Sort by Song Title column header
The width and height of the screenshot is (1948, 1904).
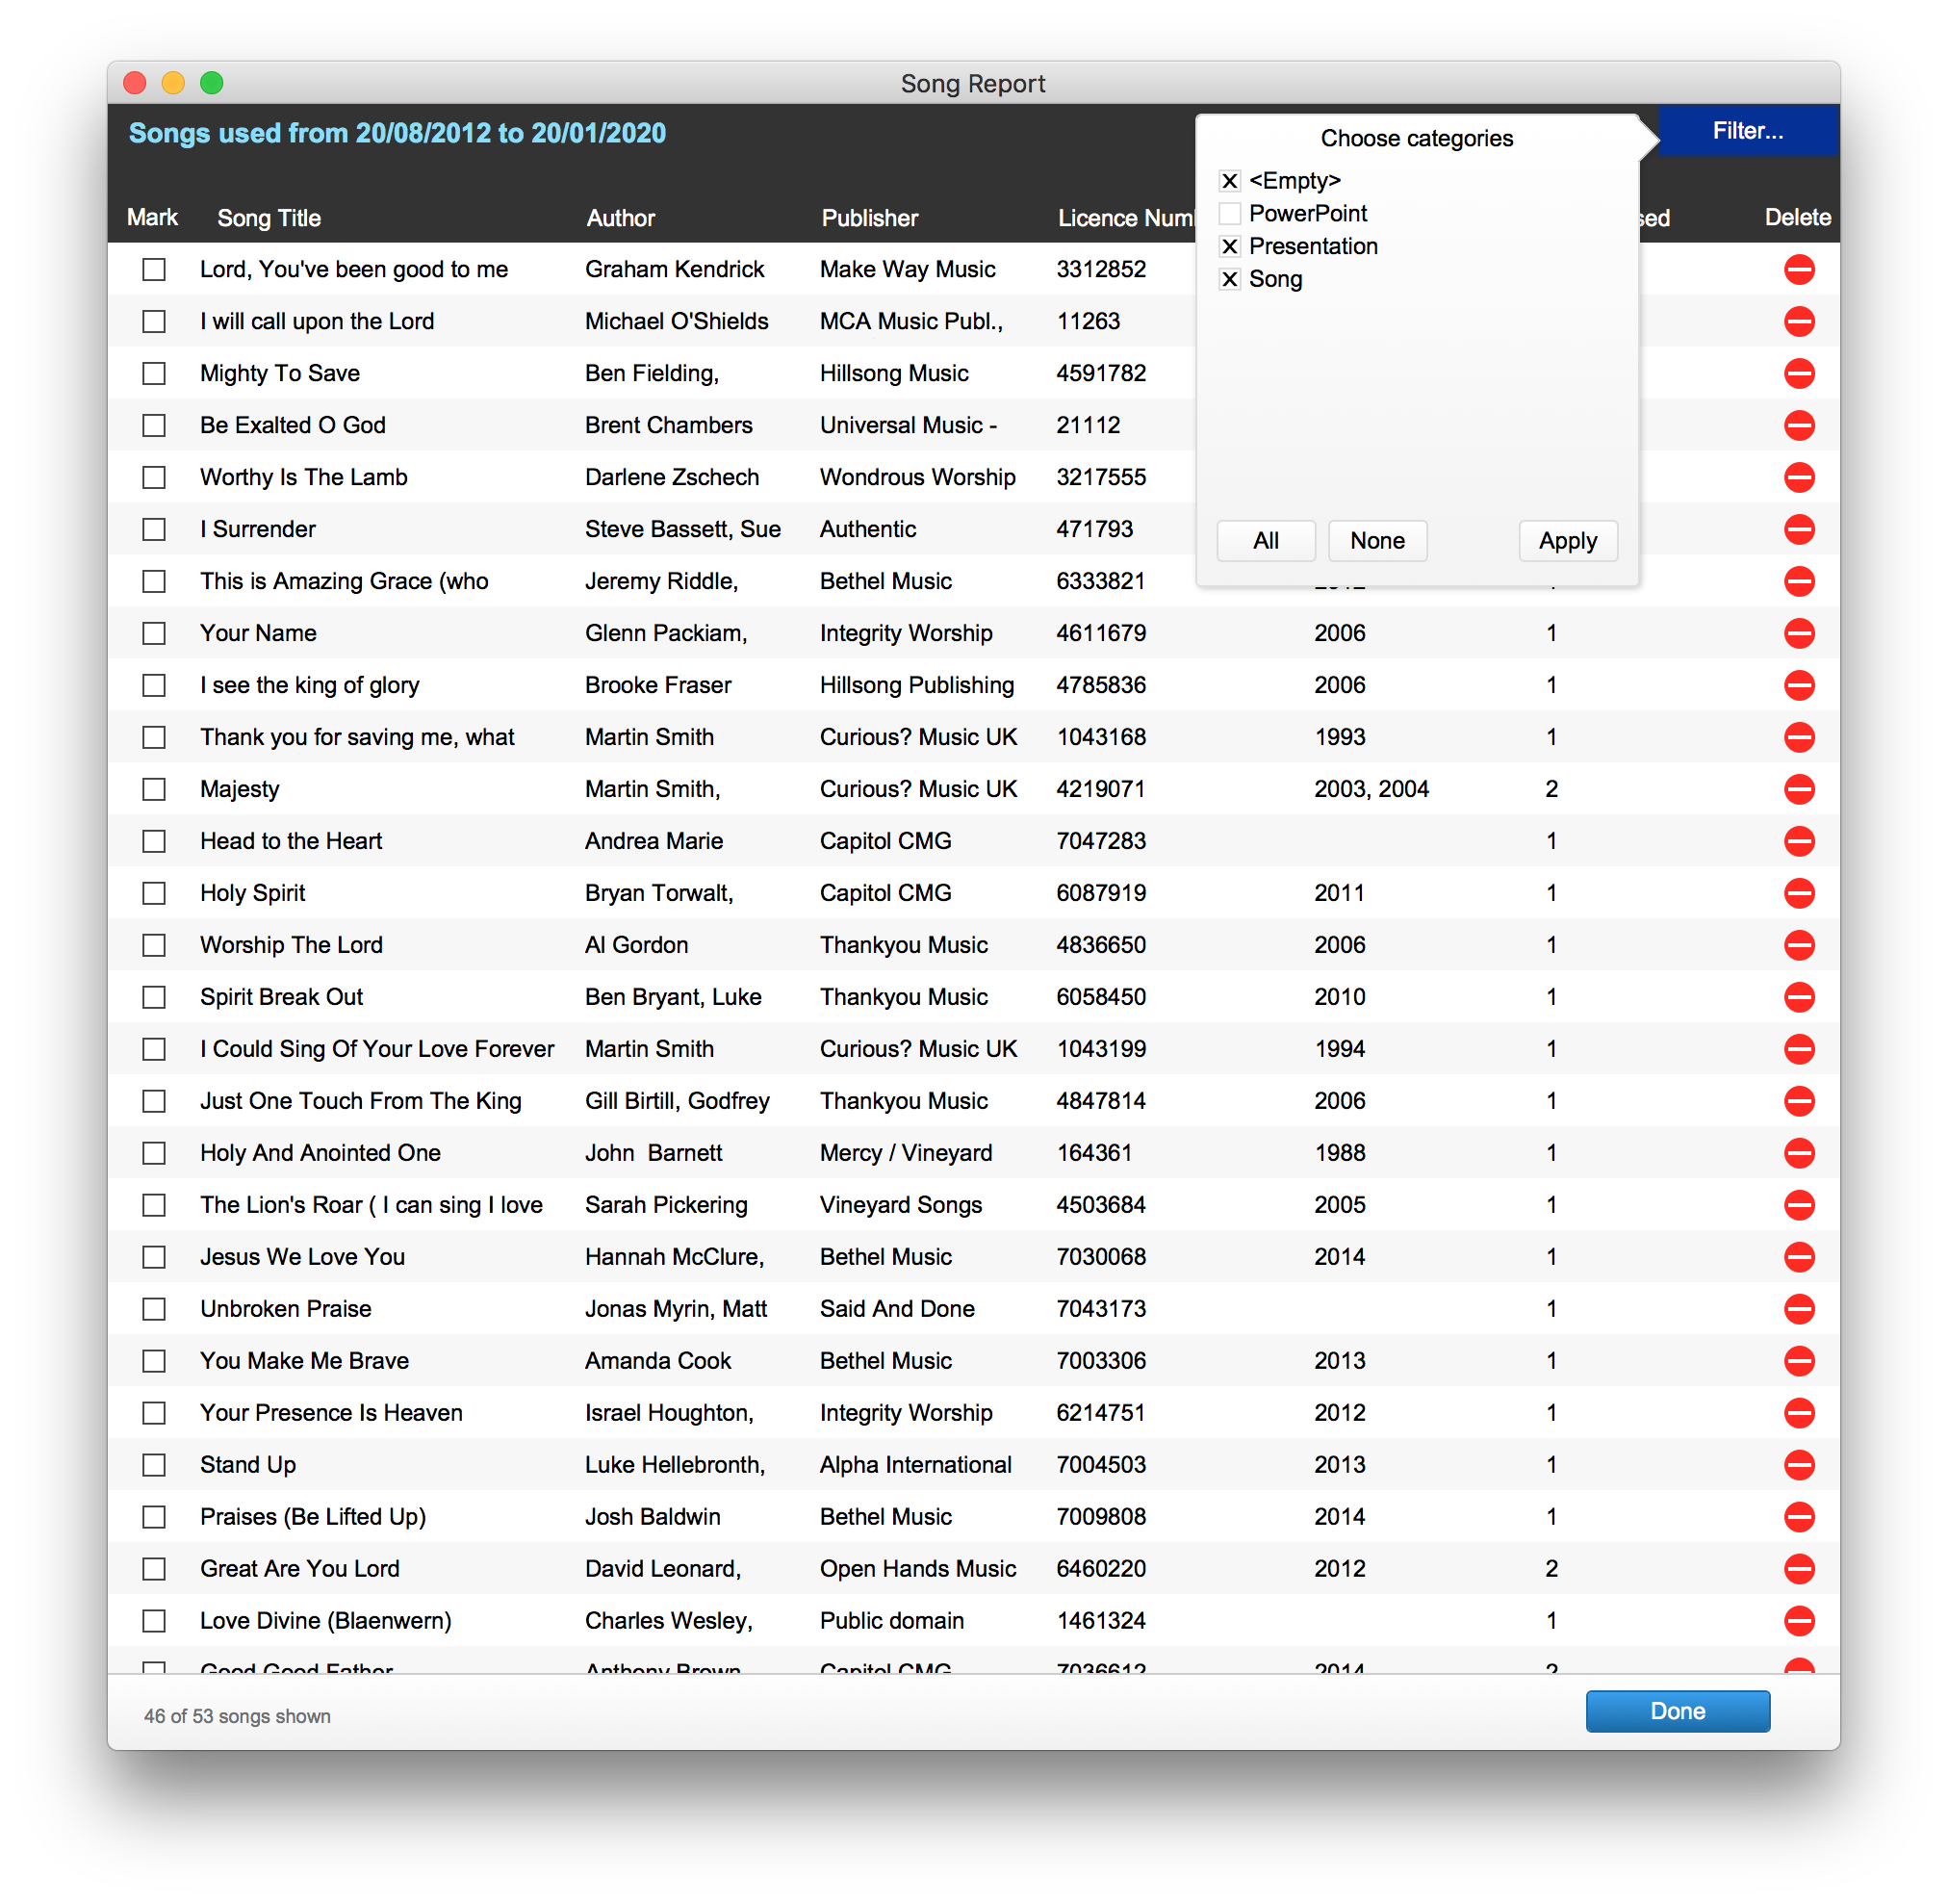point(269,218)
